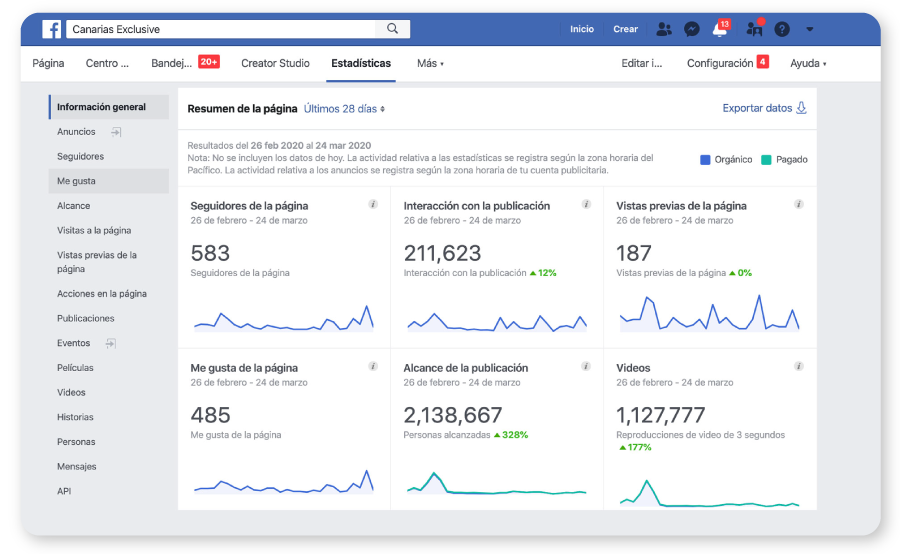This screenshot has height=554, width=900.
Task: Click the Alcance de la publicación chart
Action: 496,486
